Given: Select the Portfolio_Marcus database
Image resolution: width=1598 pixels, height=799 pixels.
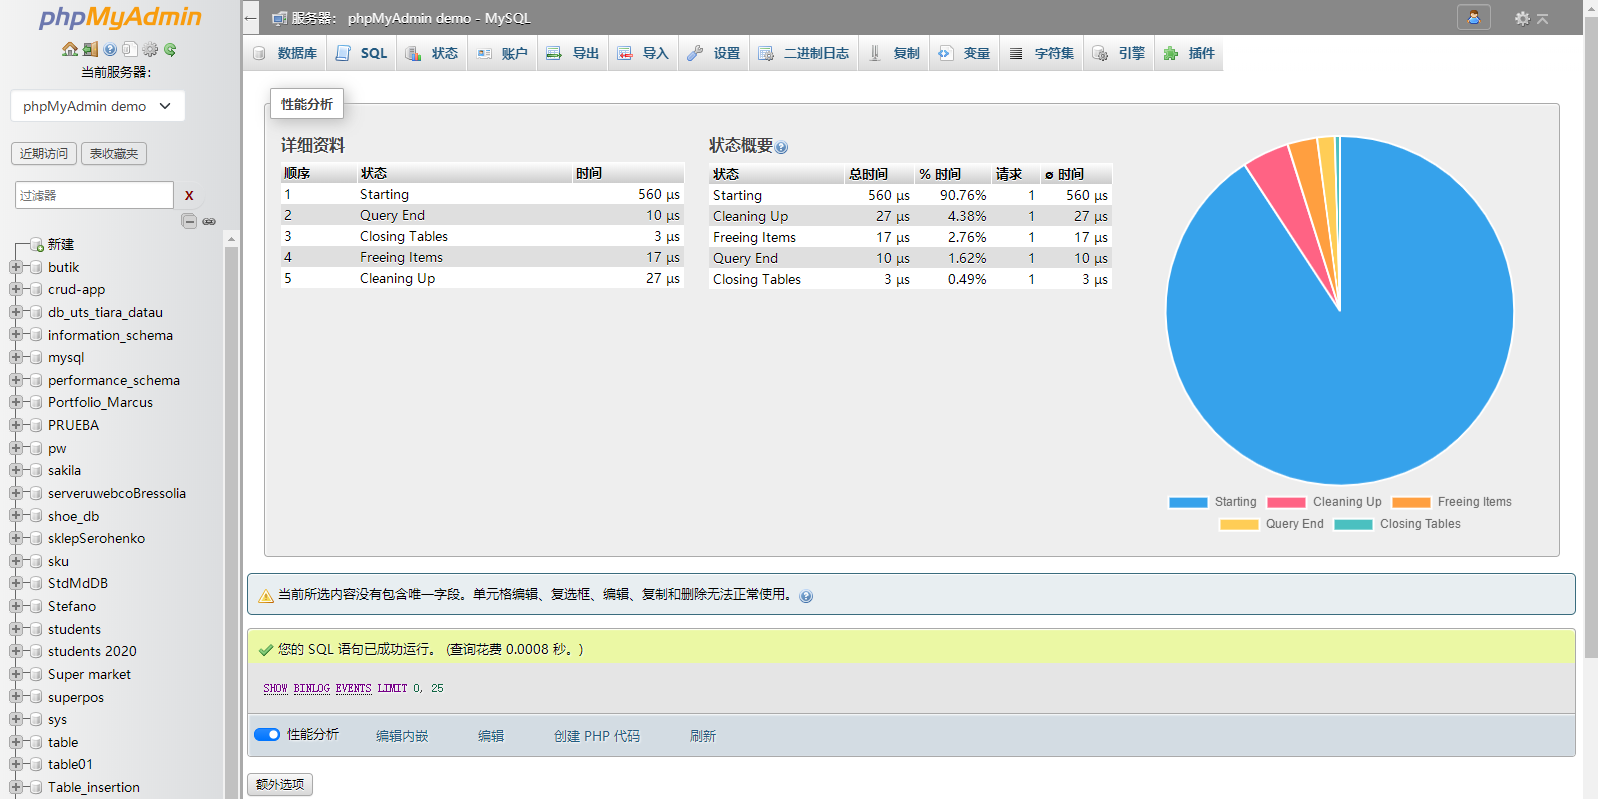Looking at the screenshot, I should (x=100, y=402).
